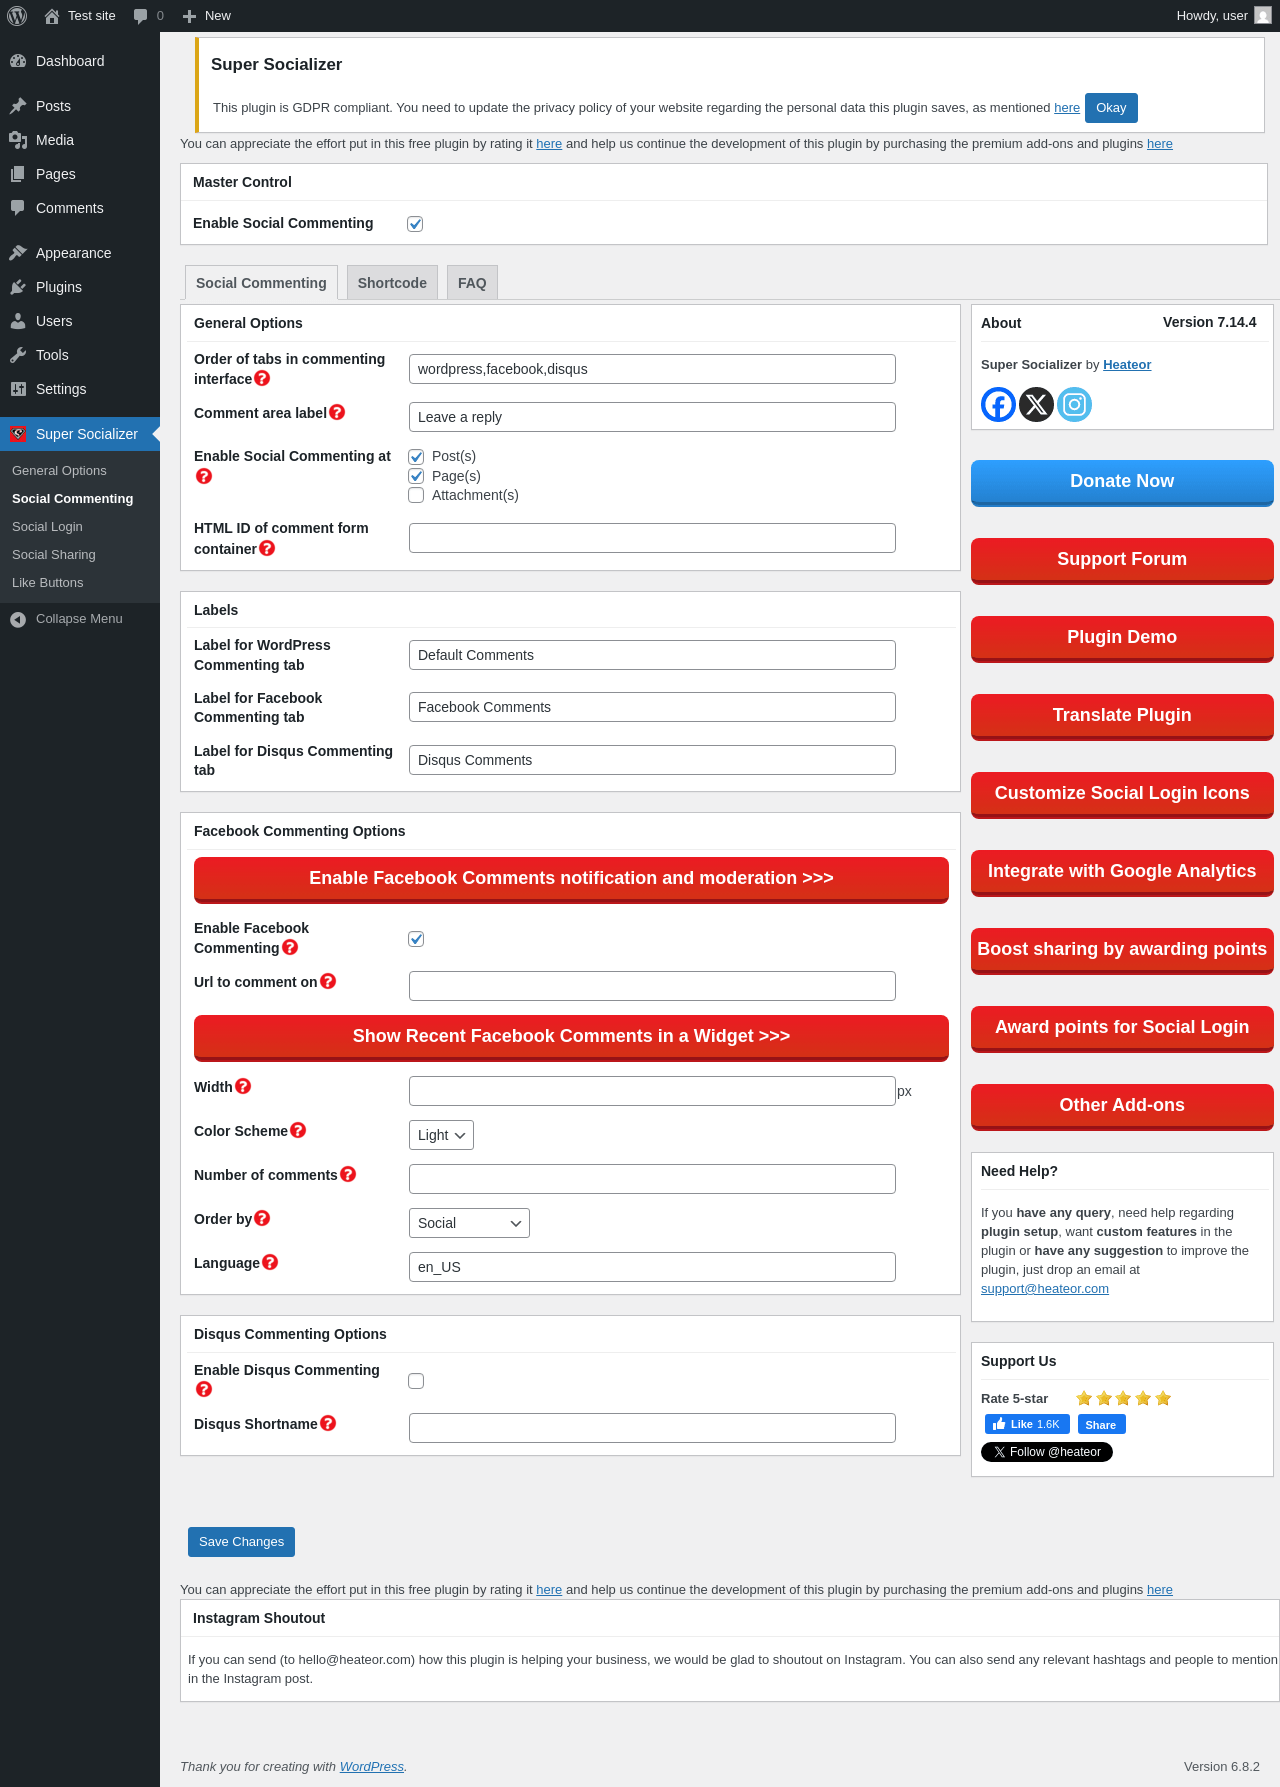Open Heateor X (Twitter) icon in About box
Screen dimensions: 1280x1787
pyautogui.click(x=1036, y=404)
